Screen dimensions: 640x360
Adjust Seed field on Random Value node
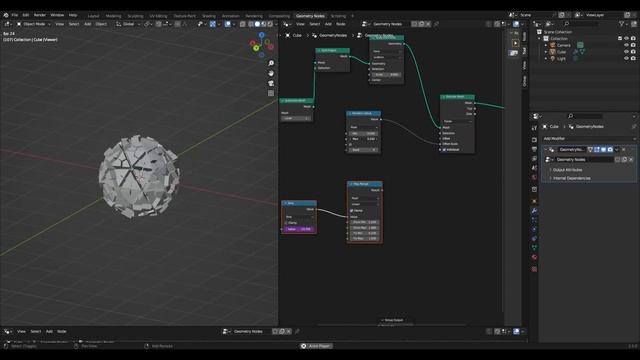(x=364, y=150)
